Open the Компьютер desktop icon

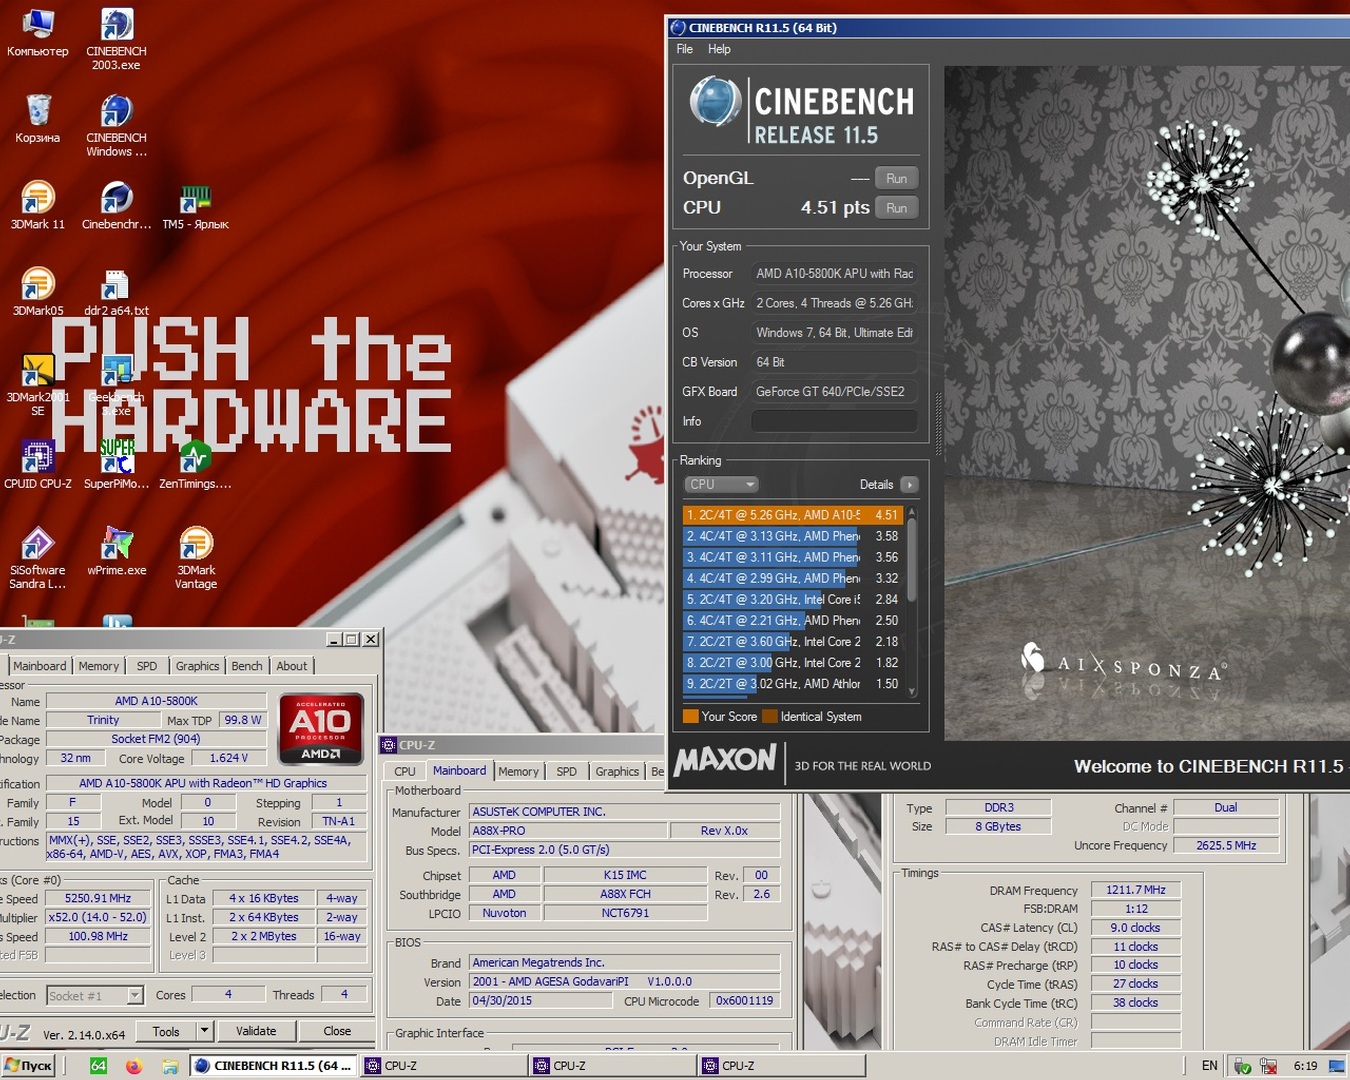click(x=37, y=32)
